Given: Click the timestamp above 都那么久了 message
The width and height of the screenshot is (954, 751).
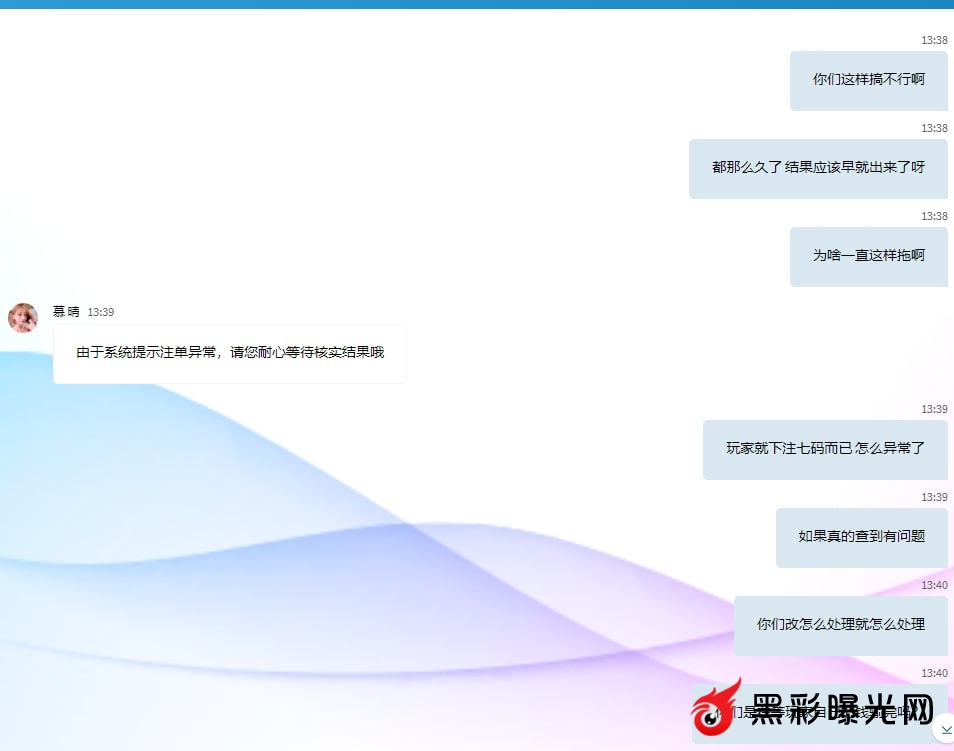Looking at the screenshot, I should (x=934, y=129).
